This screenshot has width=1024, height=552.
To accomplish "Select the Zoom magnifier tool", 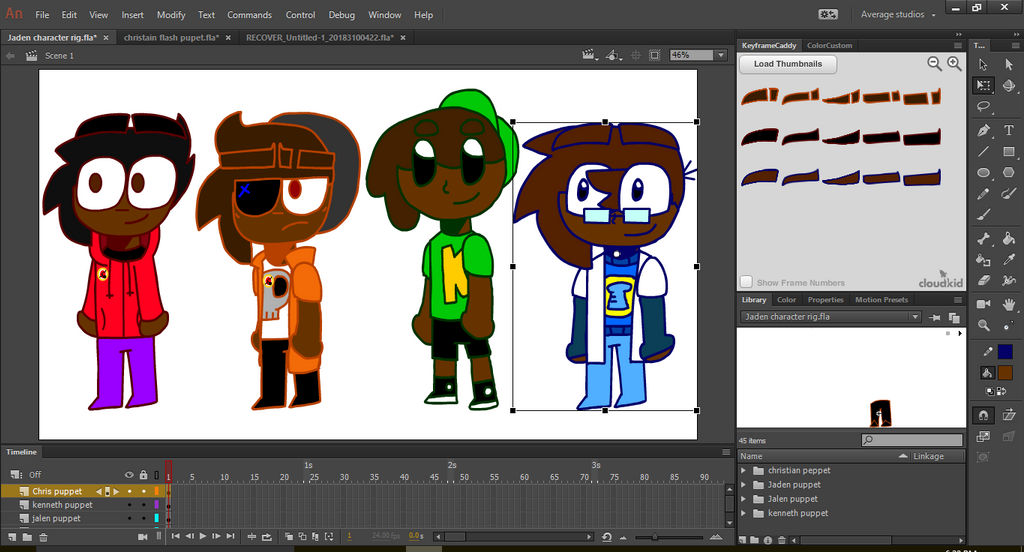I will point(983,325).
